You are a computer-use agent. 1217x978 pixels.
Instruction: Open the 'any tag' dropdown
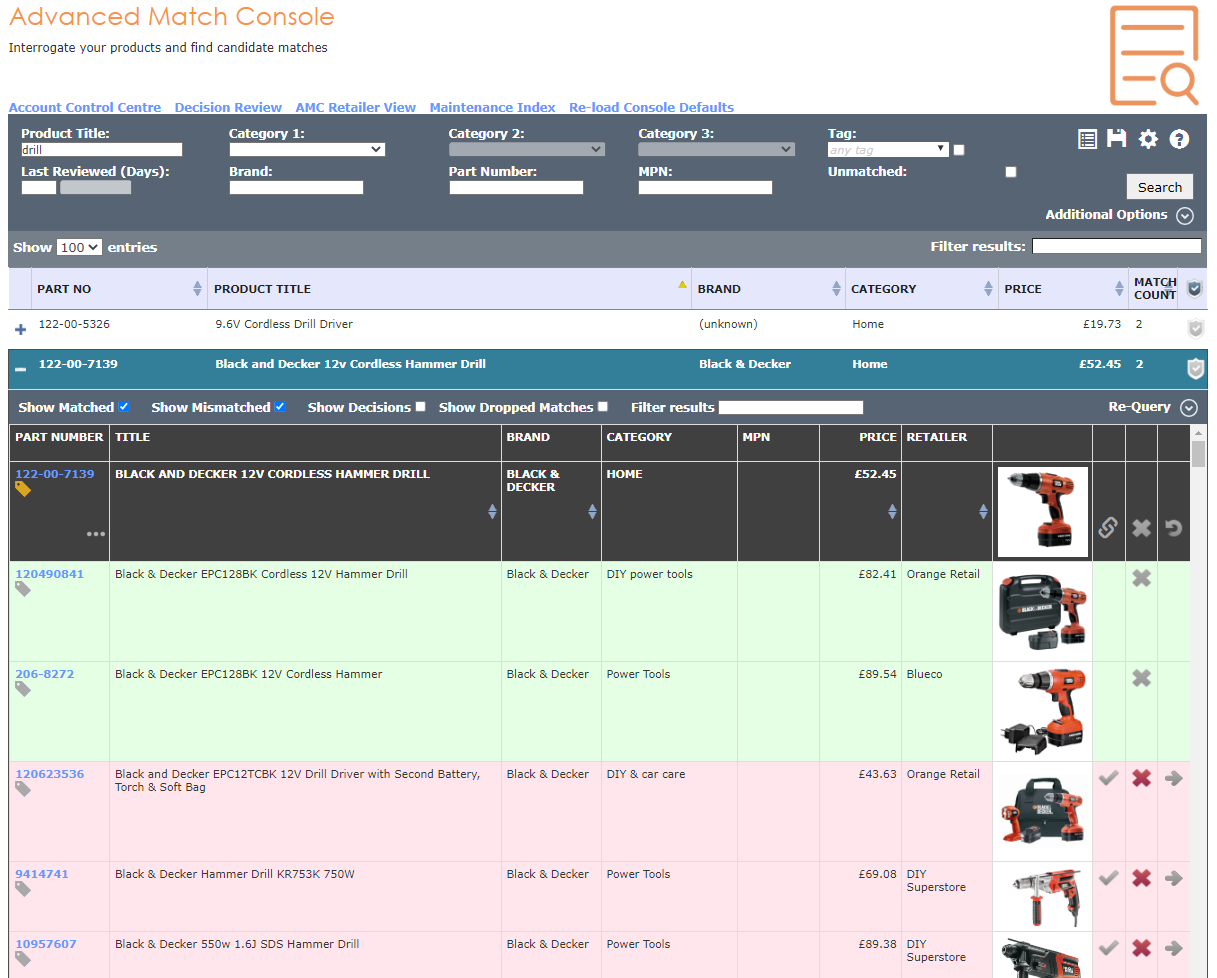[888, 150]
